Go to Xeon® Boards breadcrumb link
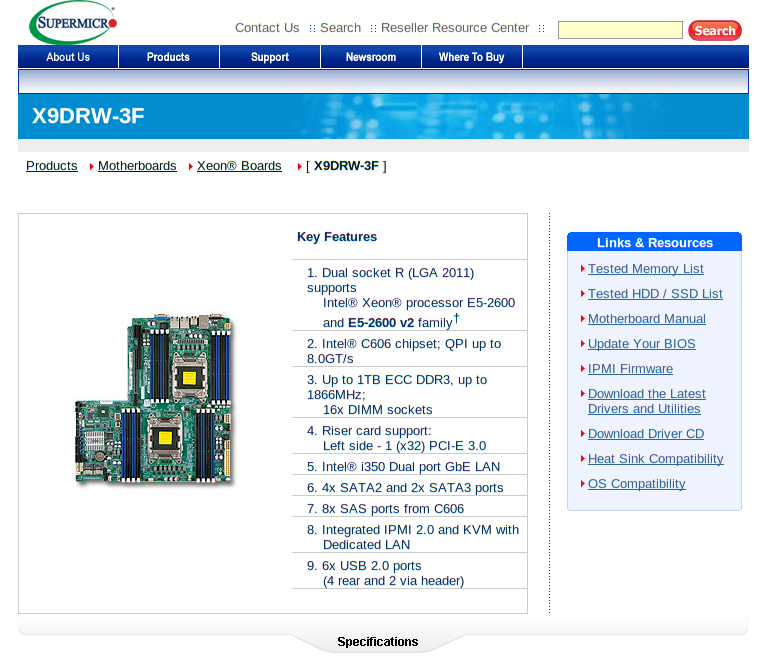 [239, 166]
